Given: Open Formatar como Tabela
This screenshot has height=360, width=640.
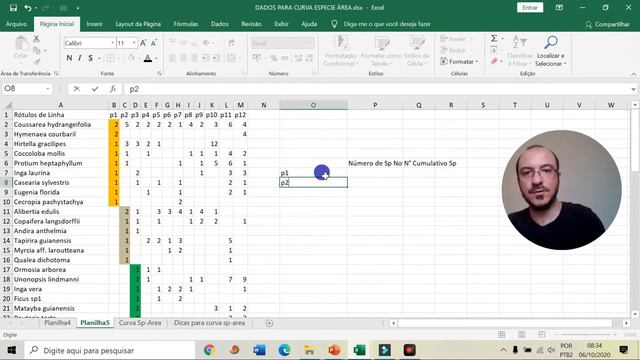Looking at the screenshot, I should 381,51.
